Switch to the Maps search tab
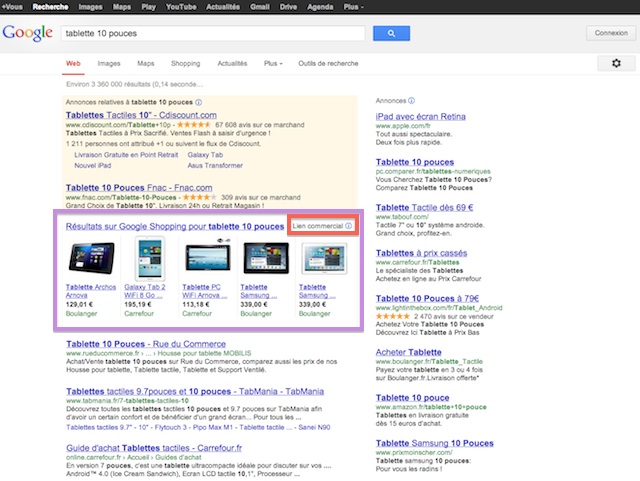 pyautogui.click(x=146, y=63)
